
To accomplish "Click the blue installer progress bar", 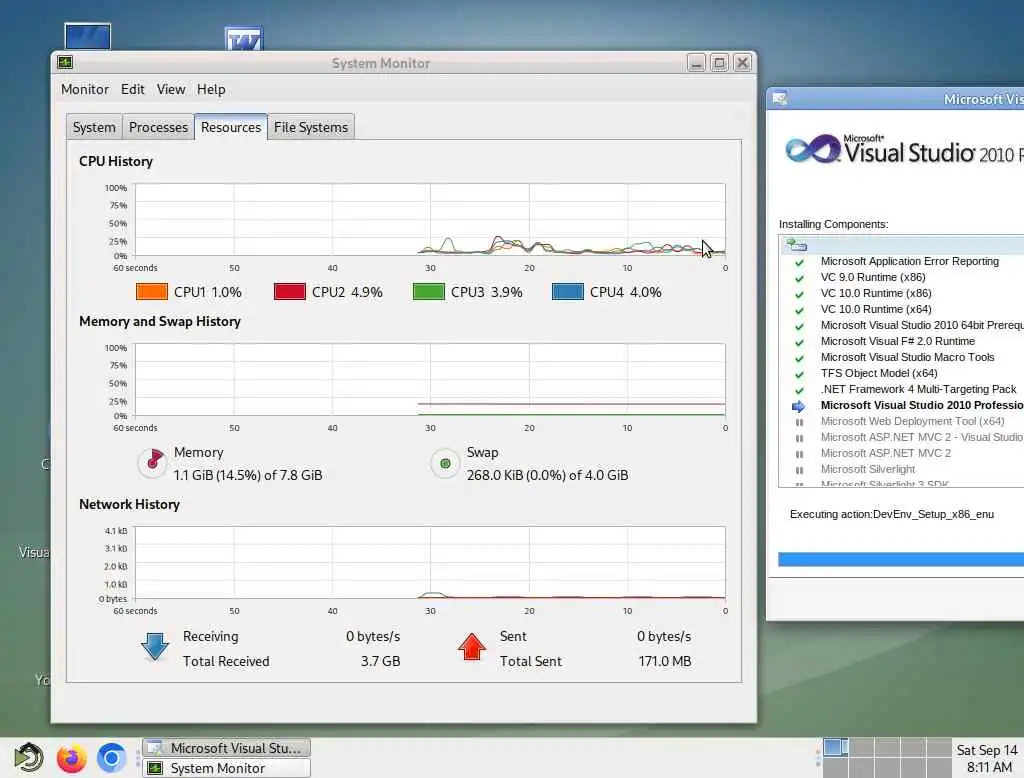I will click(x=901, y=559).
